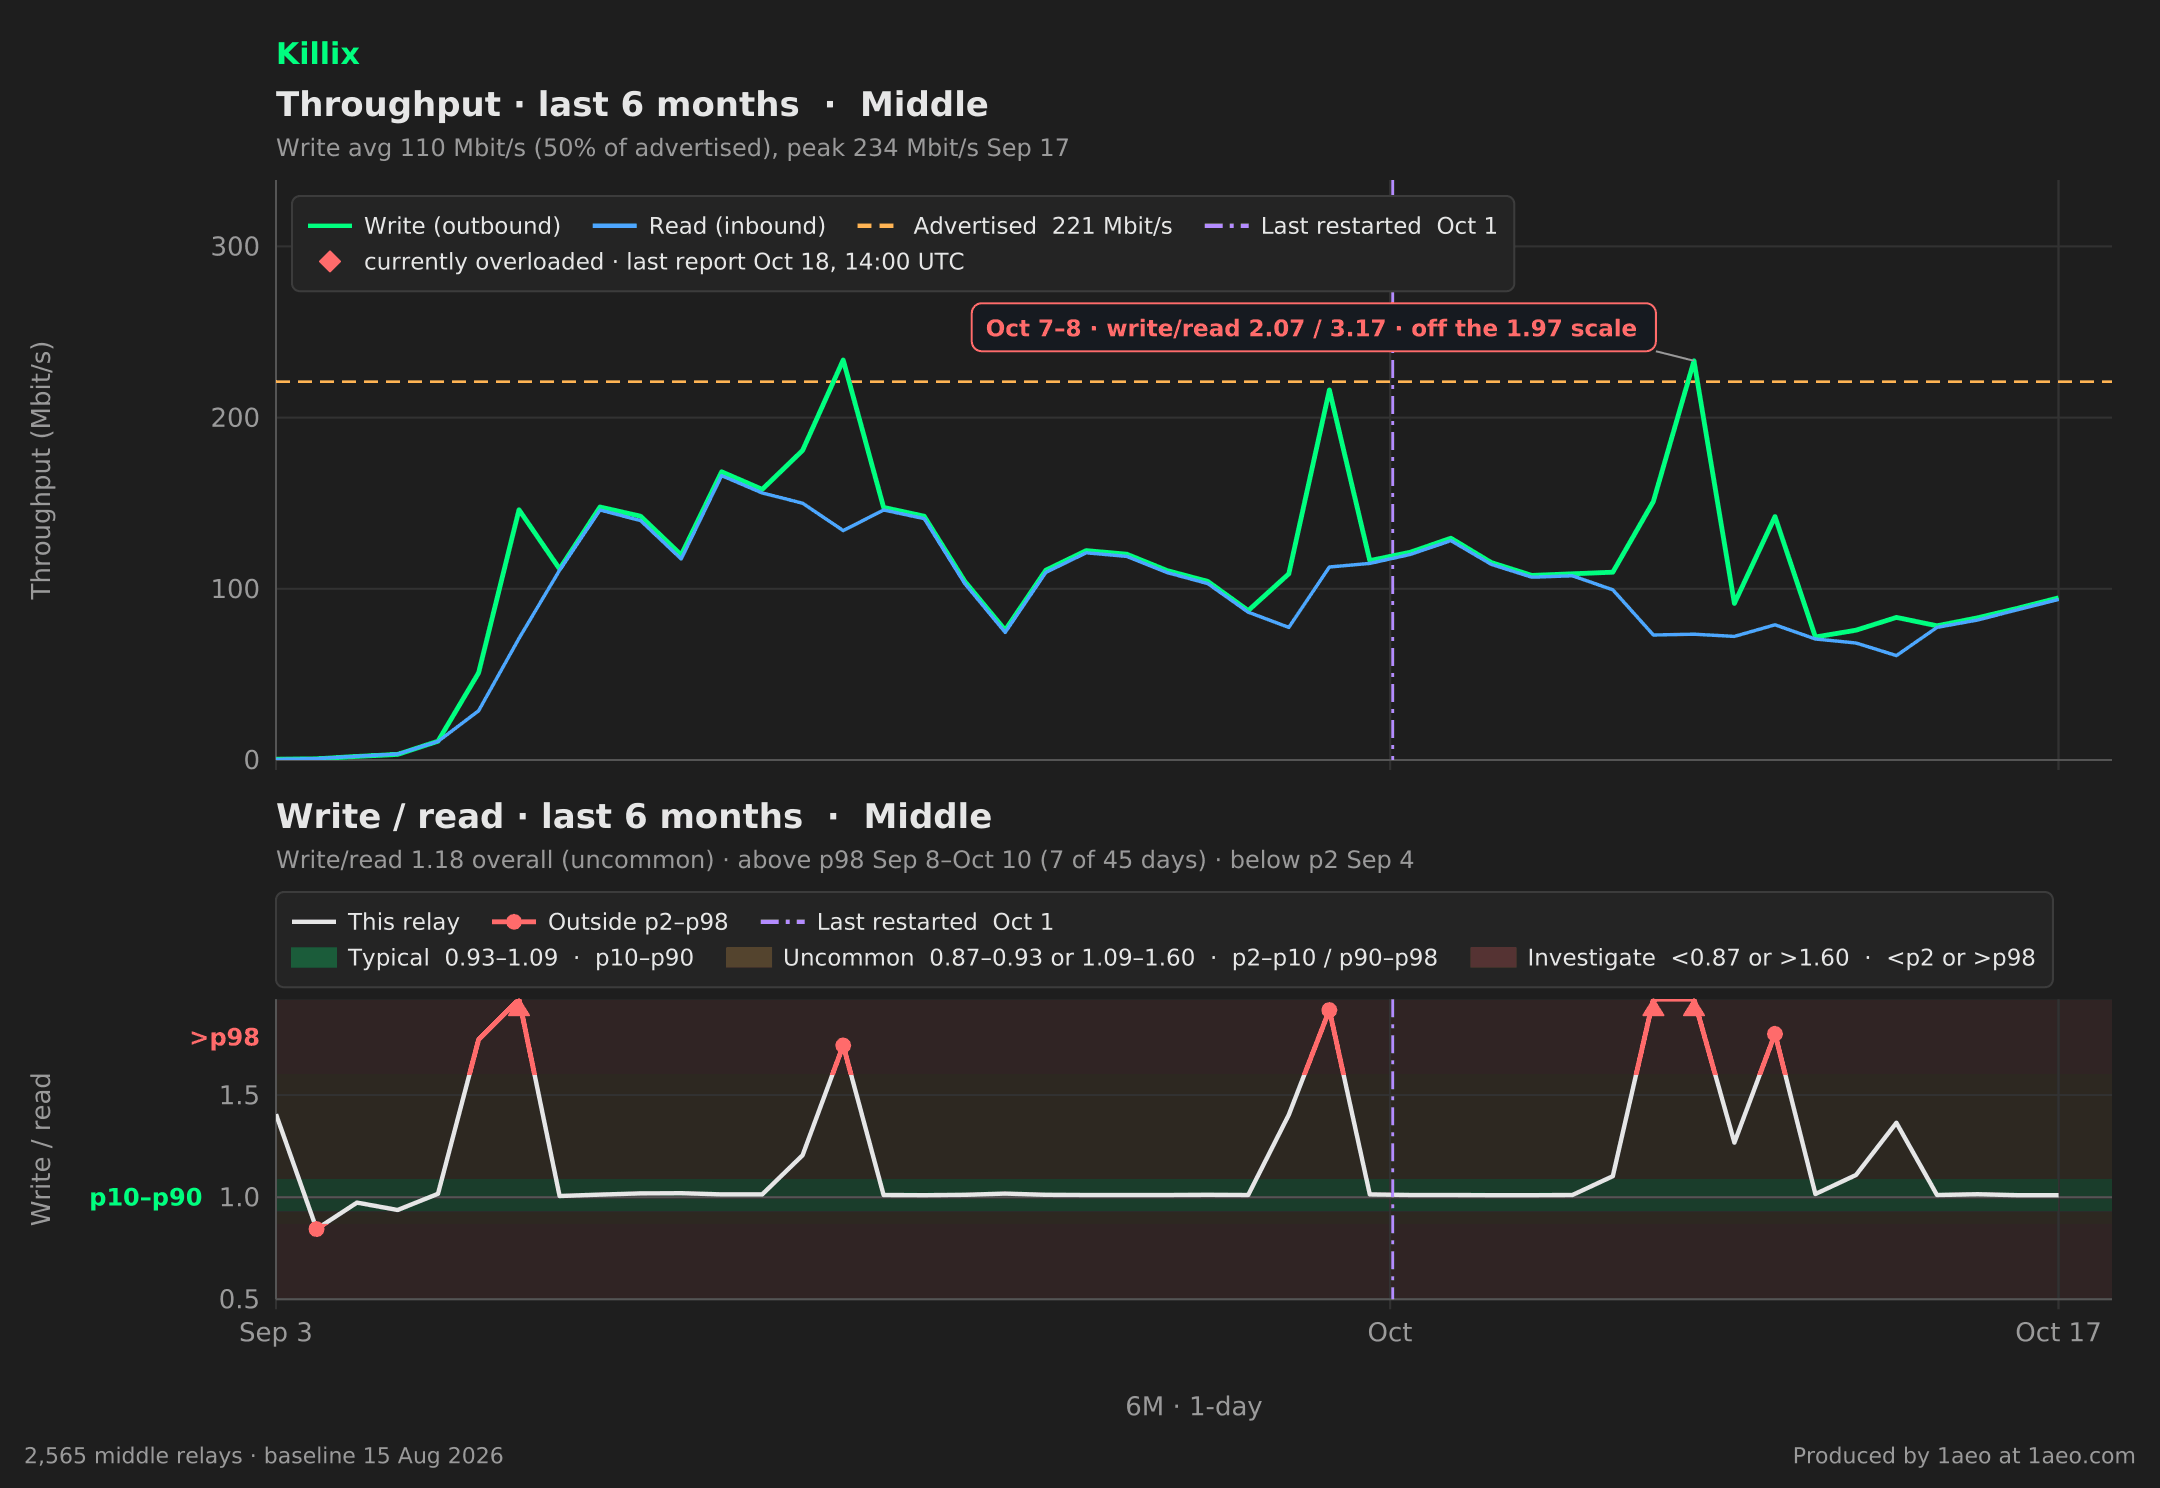
Task: Click the Advertised 221 Mbit/s legend entry
Action: [1014, 226]
